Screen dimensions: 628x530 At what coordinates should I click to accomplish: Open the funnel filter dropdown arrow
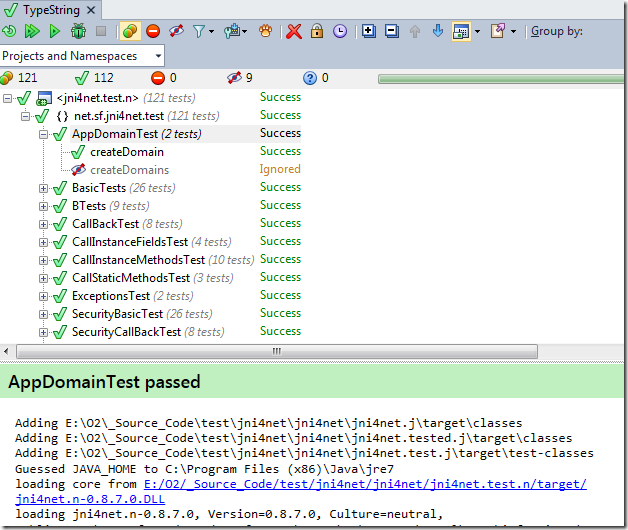click(211, 32)
